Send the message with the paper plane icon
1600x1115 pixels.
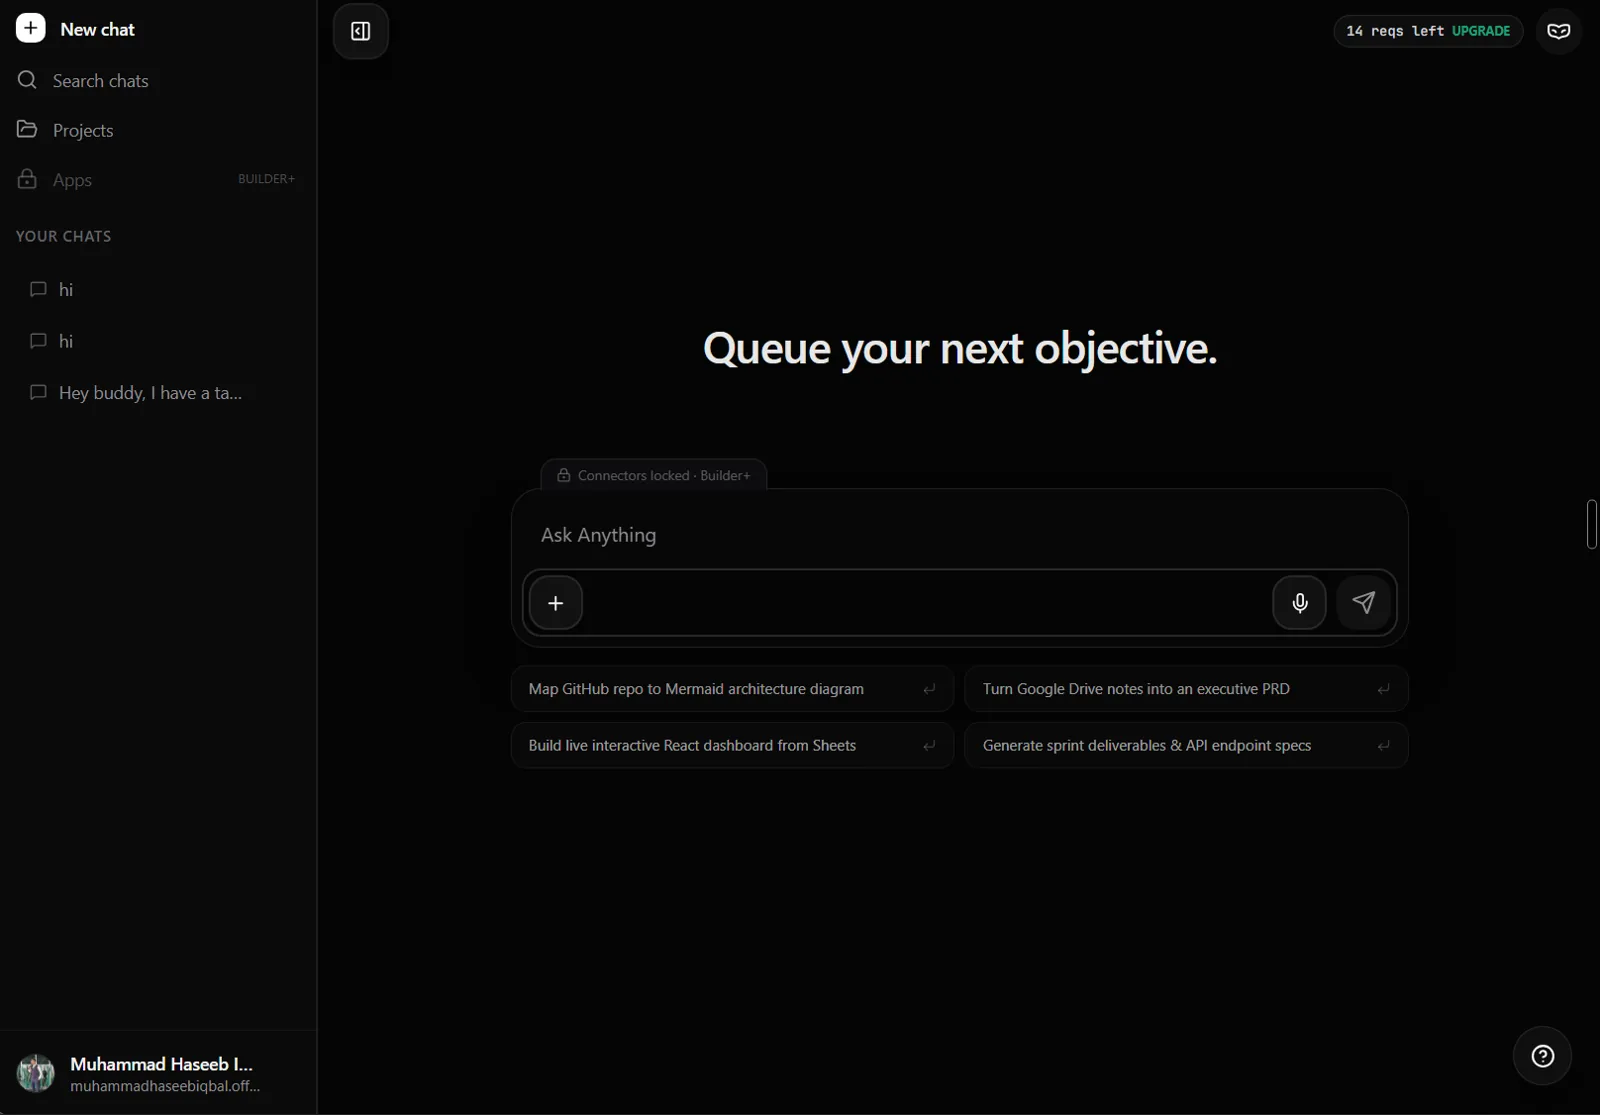click(x=1364, y=602)
